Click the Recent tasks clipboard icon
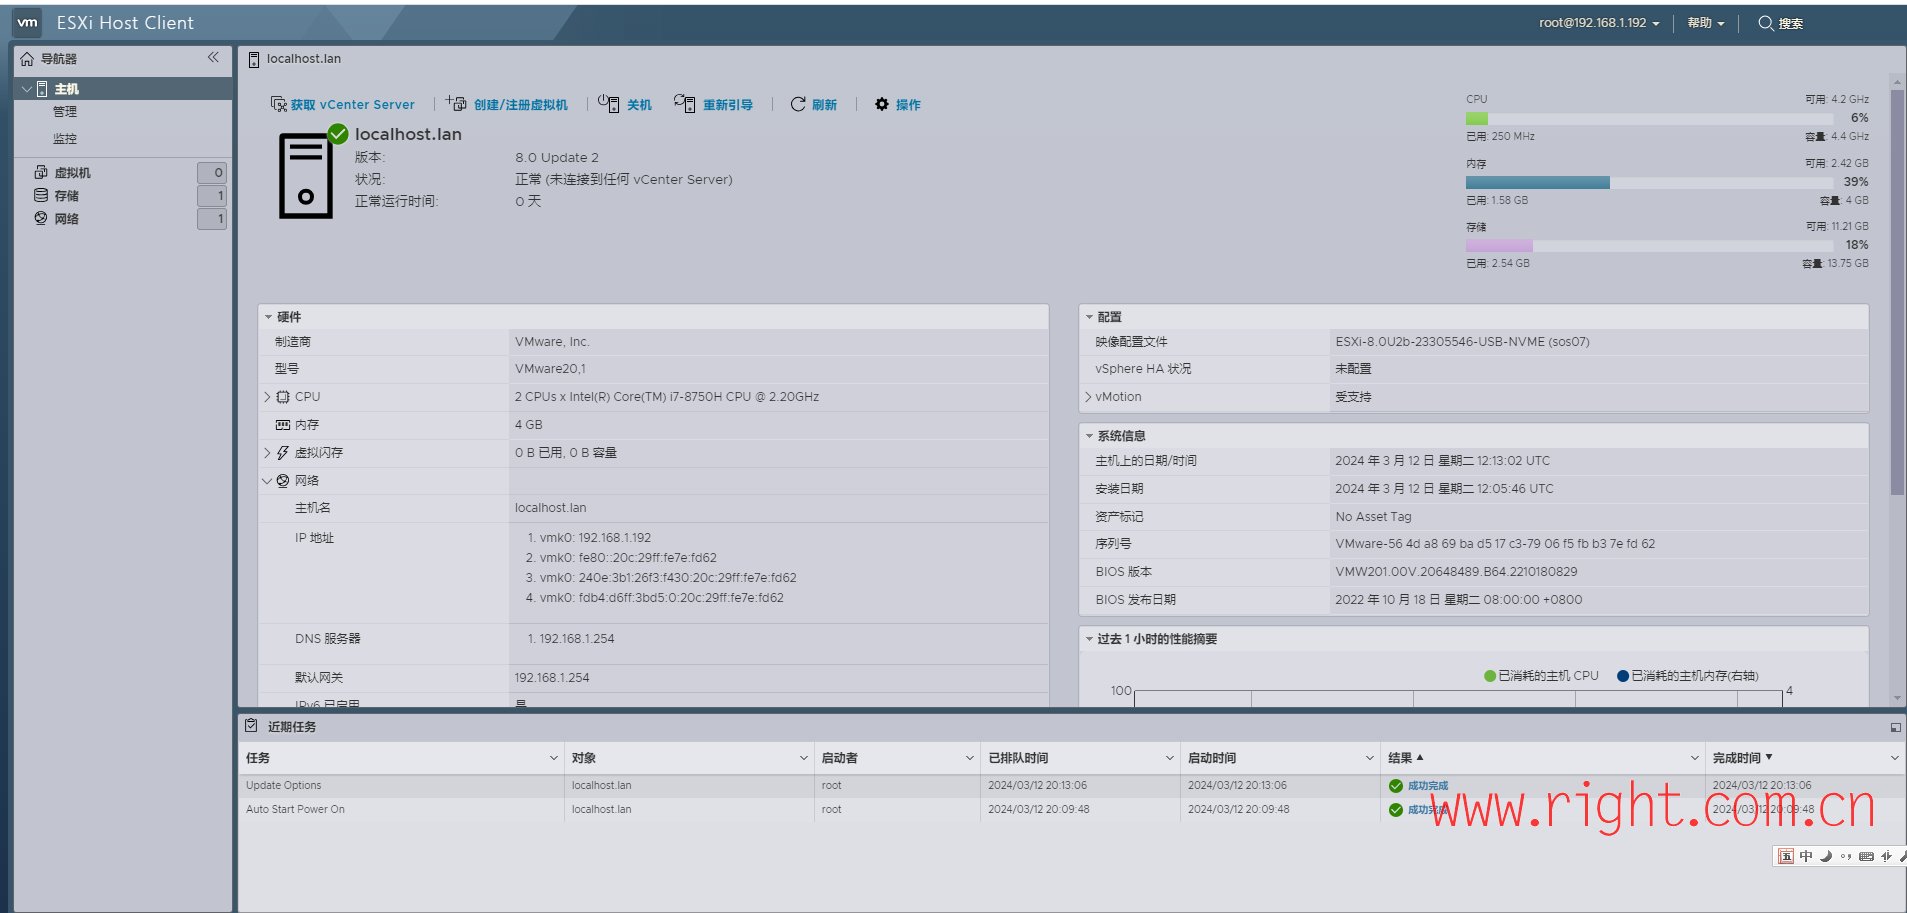1907x913 pixels. click(251, 726)
